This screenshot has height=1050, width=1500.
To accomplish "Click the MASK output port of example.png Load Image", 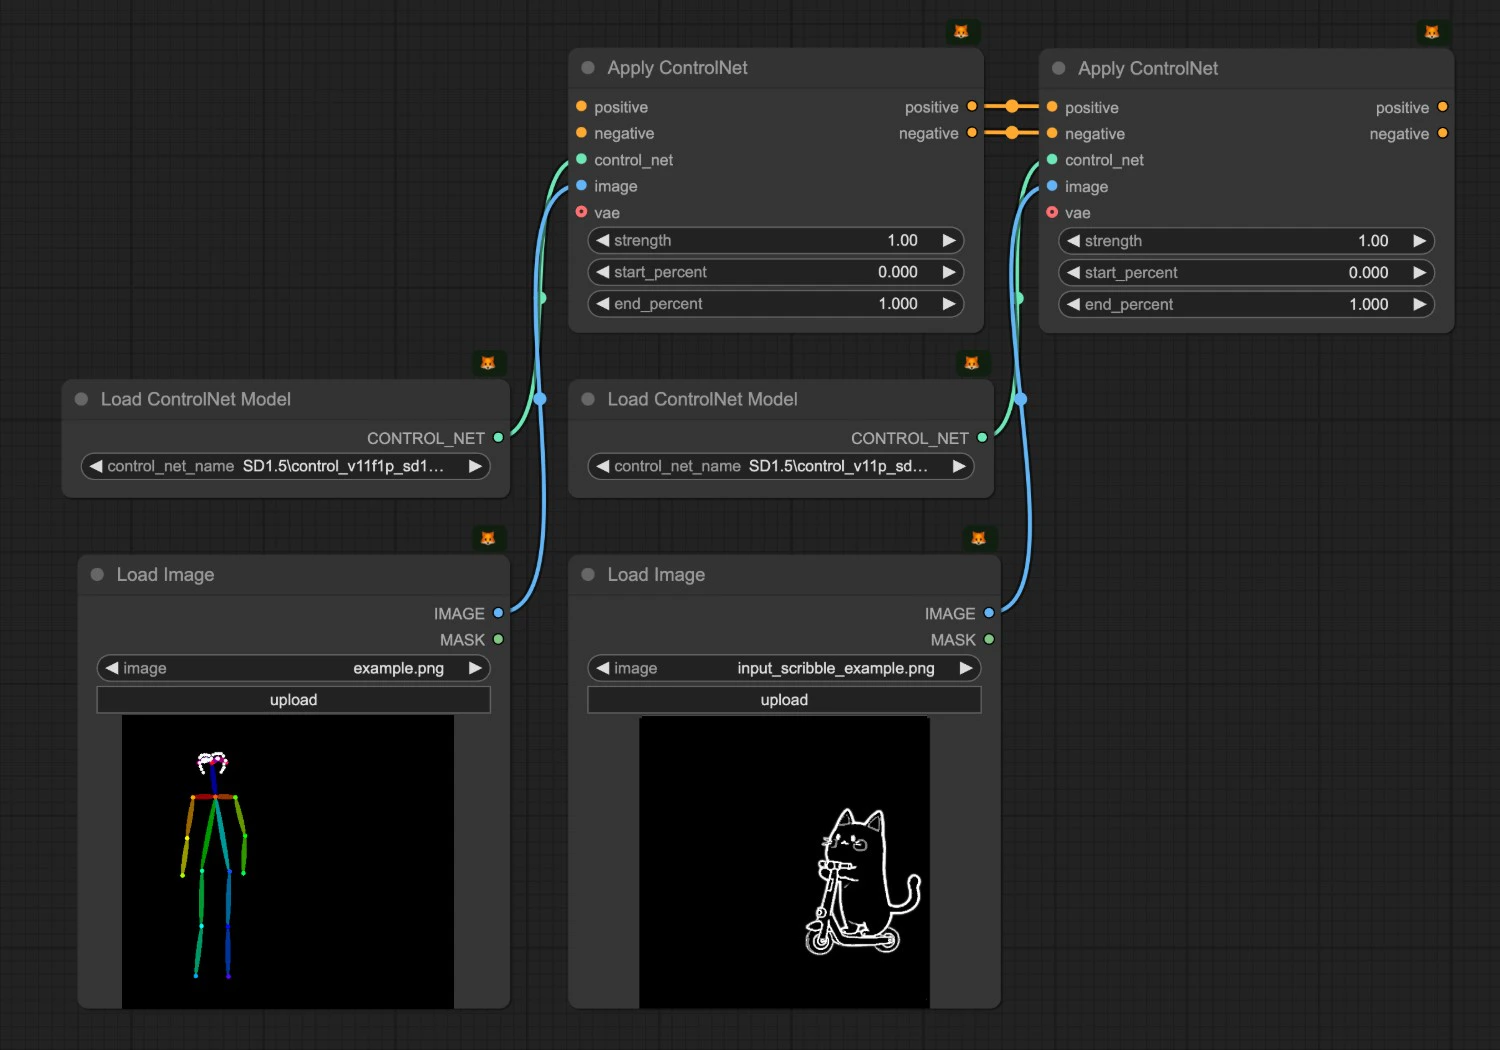I will pos(498,639).
